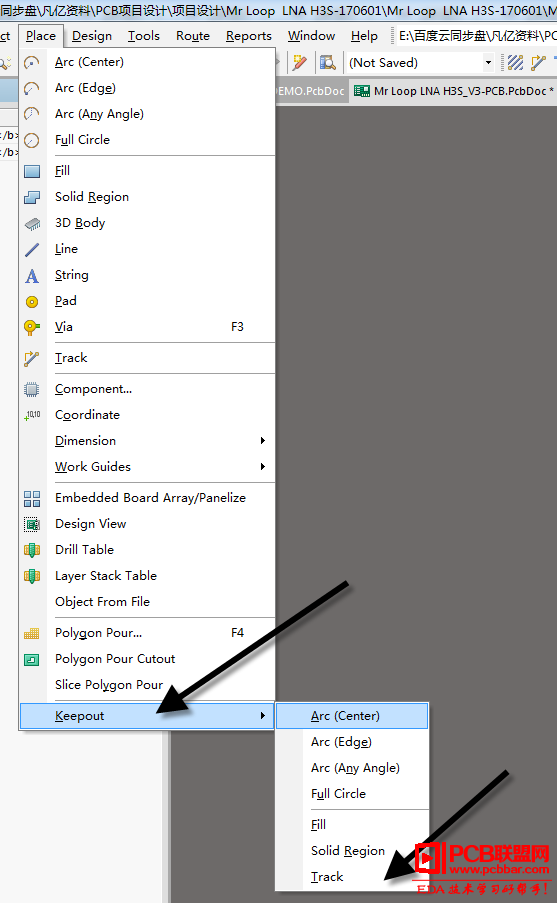The image size is (557, 903).
Task: Select Arc (Center) icon in Place menu
Action: (32, 62)
